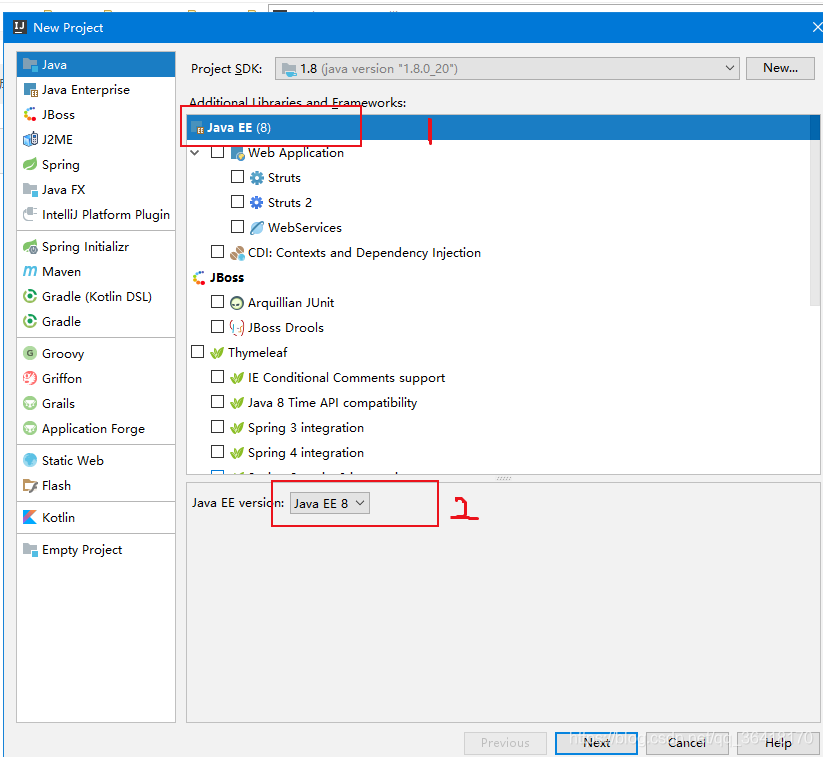The image size is (823, 757).
Task: Enable Arquillian JUnit checkbox
Action: [x=217, y=301]
